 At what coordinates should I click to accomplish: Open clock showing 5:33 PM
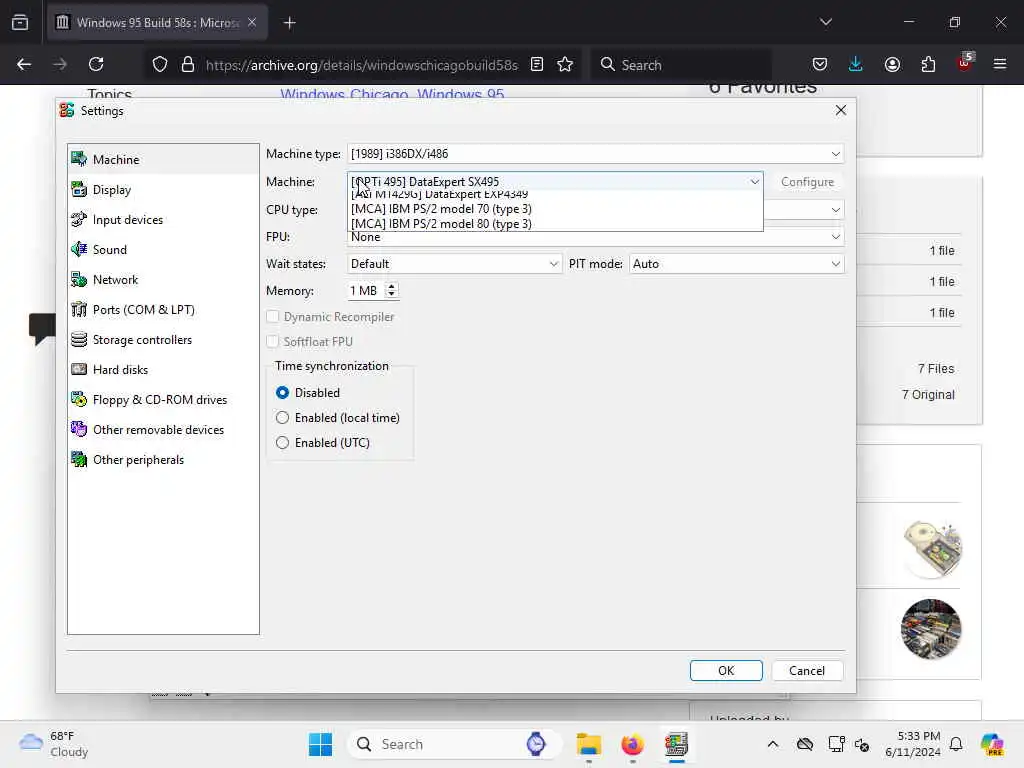[913, 744]
